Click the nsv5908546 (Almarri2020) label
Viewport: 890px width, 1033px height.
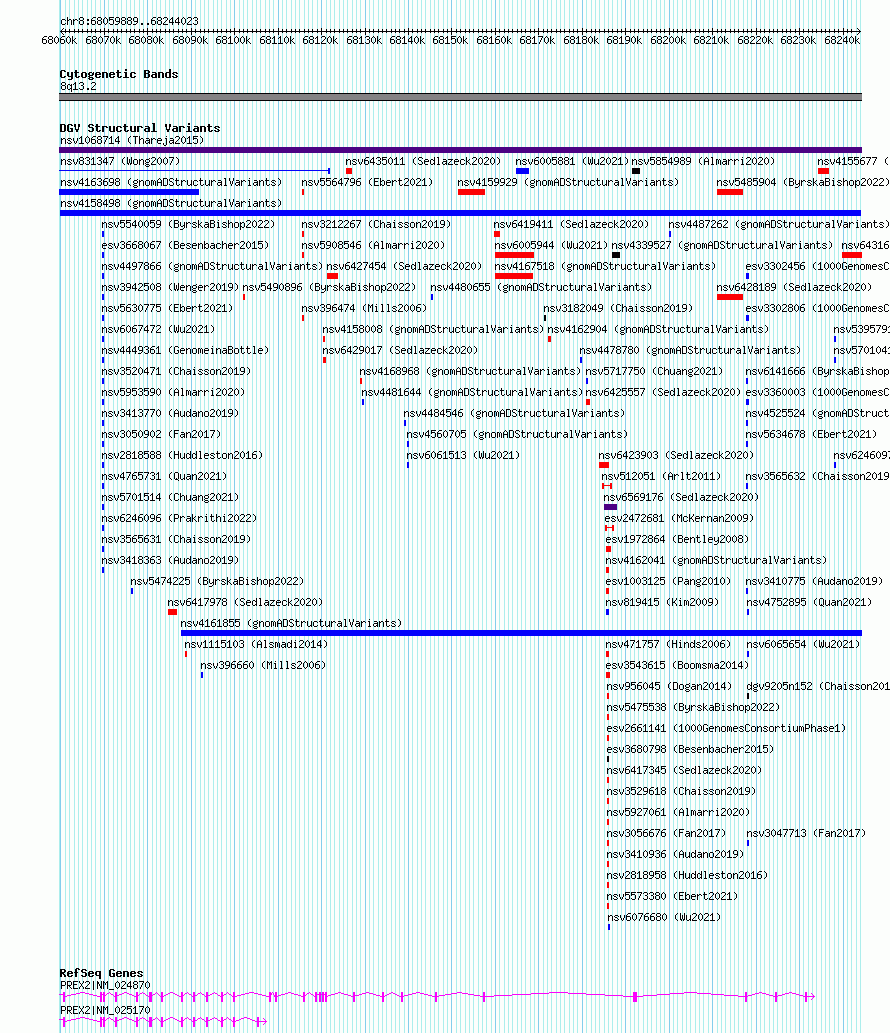coord(373,246)
